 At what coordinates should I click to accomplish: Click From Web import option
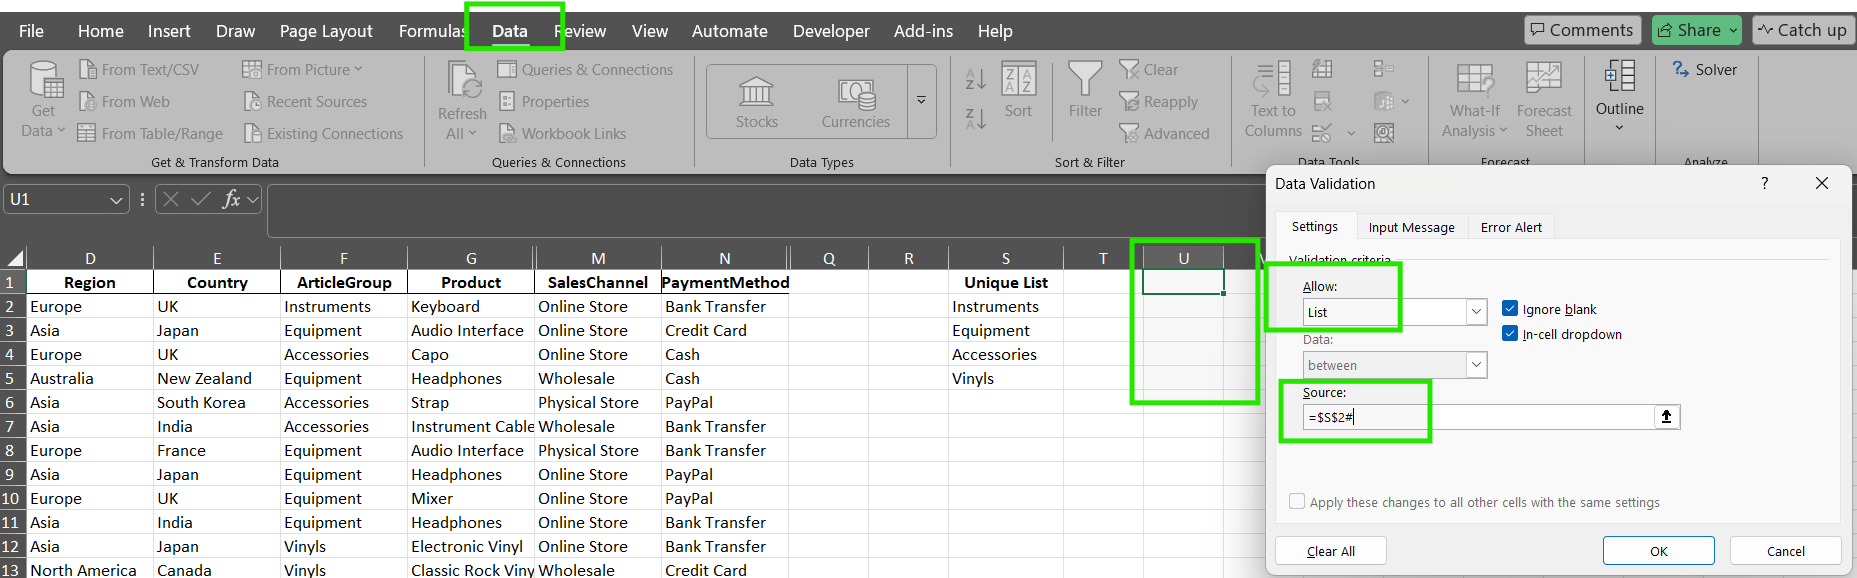click(x=124, y=101)
